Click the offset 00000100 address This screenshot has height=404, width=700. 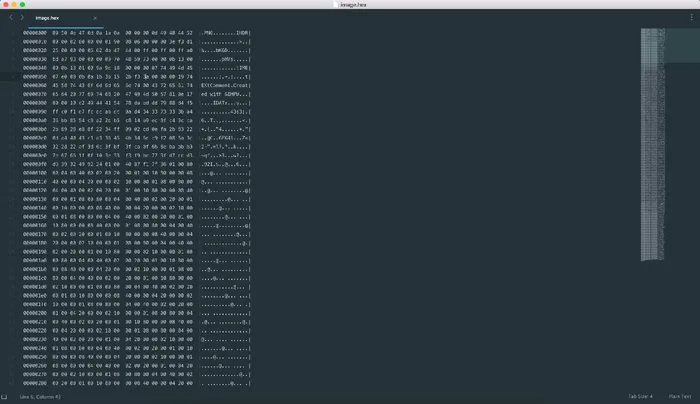pyautogui.click(x=35, y=173)
